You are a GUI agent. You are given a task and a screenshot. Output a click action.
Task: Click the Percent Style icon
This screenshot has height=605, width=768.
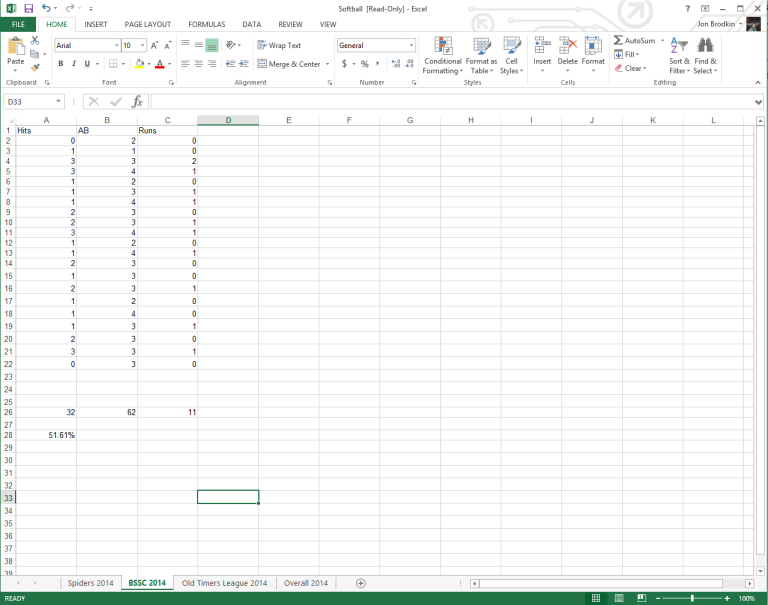[365, 64]
